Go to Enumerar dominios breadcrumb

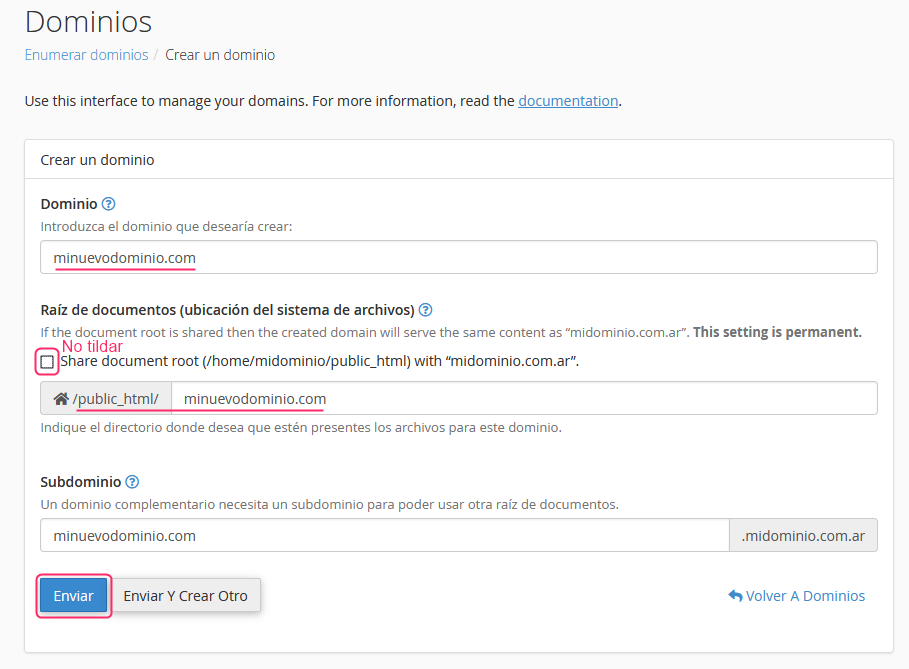[86, 55]
